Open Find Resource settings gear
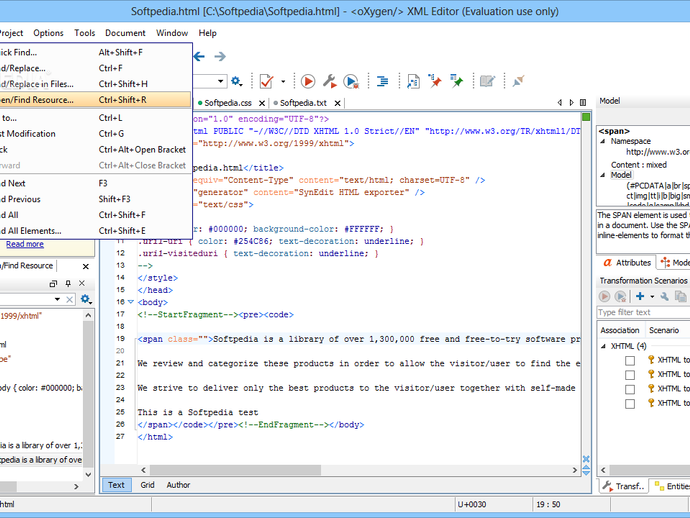This screenshot has width=690, height=518. pyautogui.click(x=86, y=300)
